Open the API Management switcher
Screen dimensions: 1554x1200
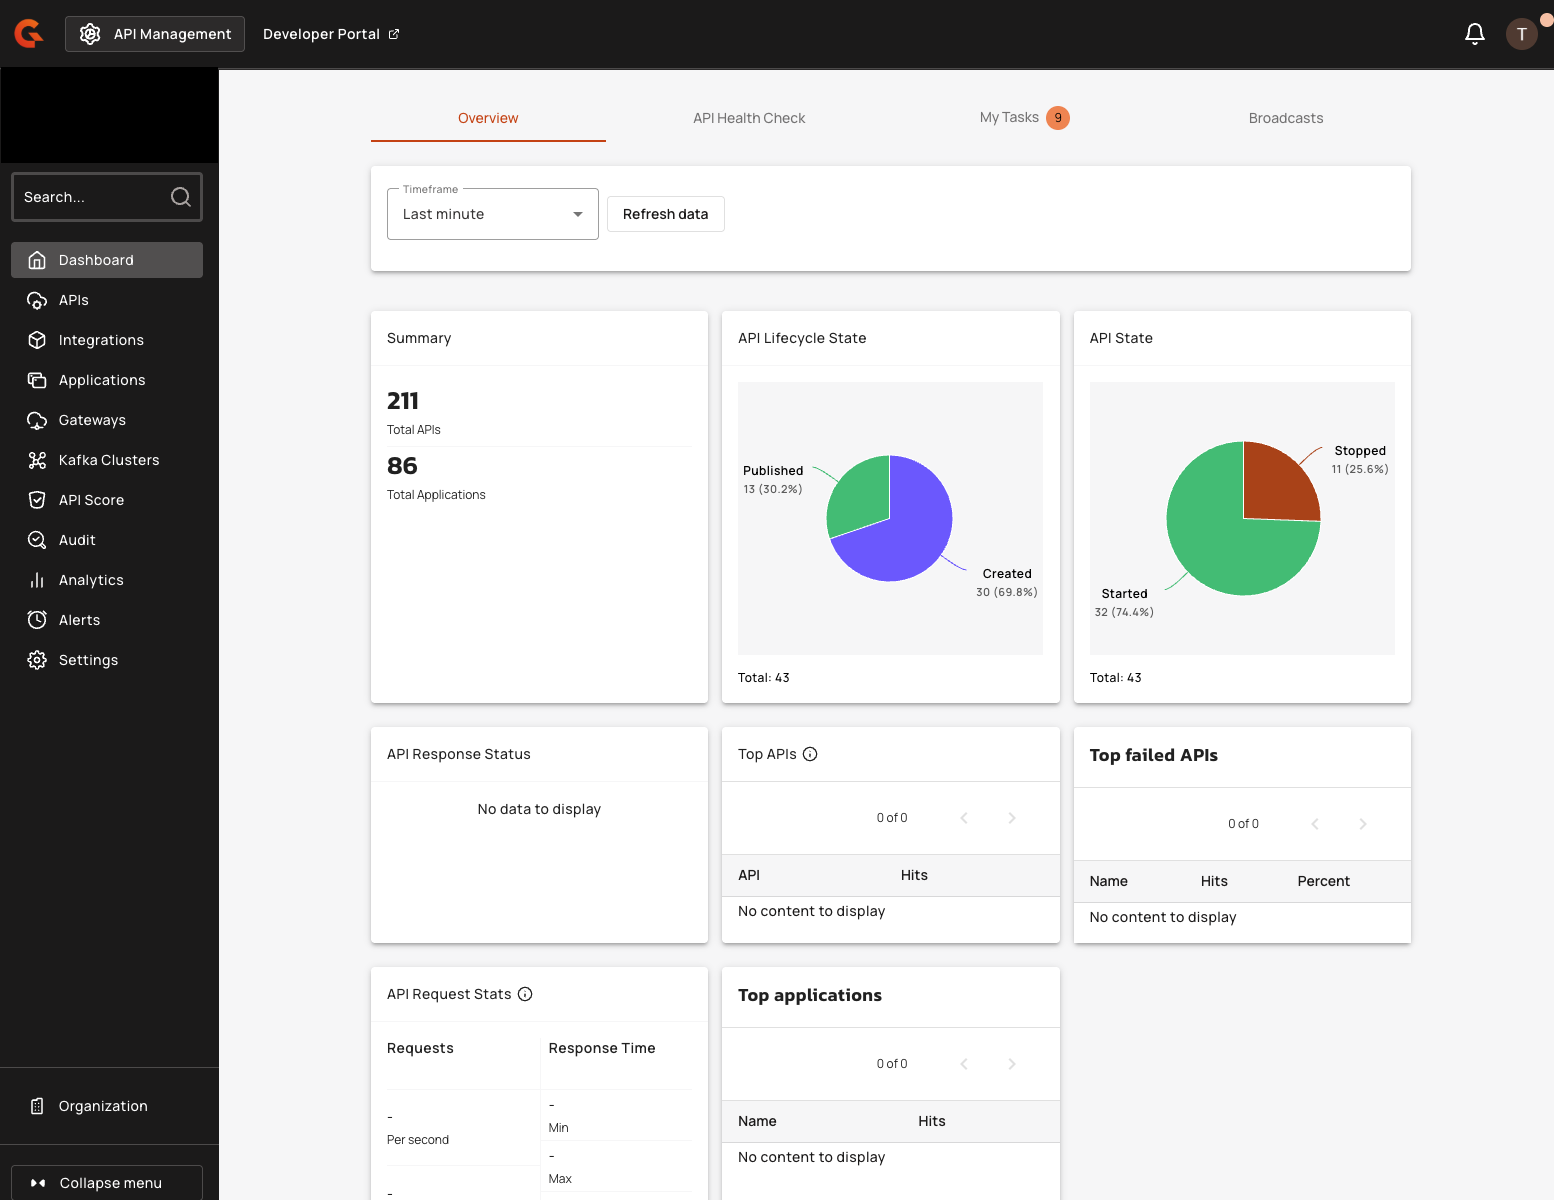(x=155, y=34)
